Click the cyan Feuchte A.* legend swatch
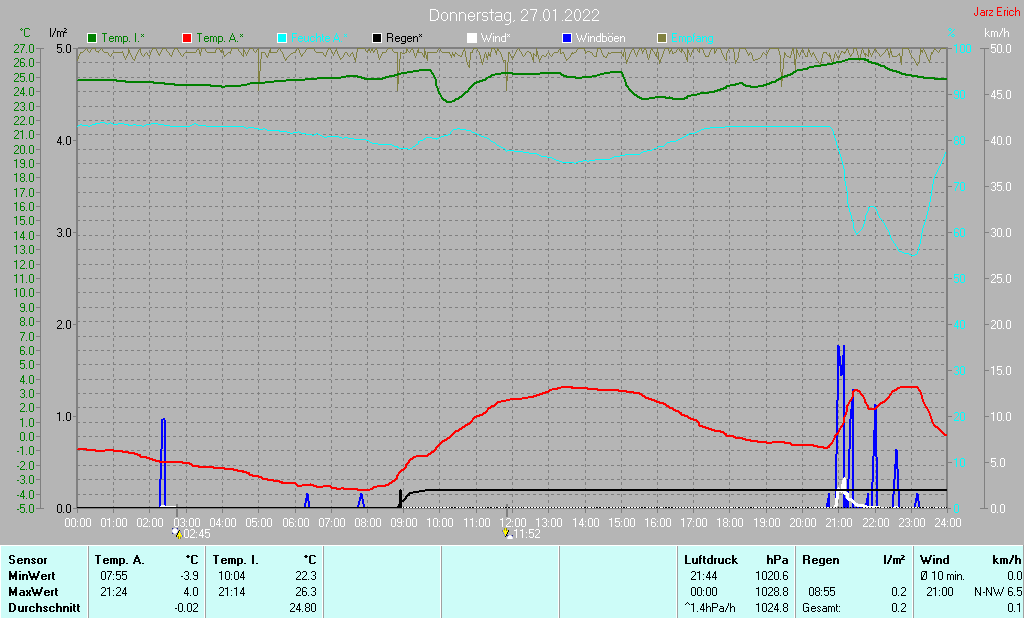1024x618 pixels. pos(282,39)
